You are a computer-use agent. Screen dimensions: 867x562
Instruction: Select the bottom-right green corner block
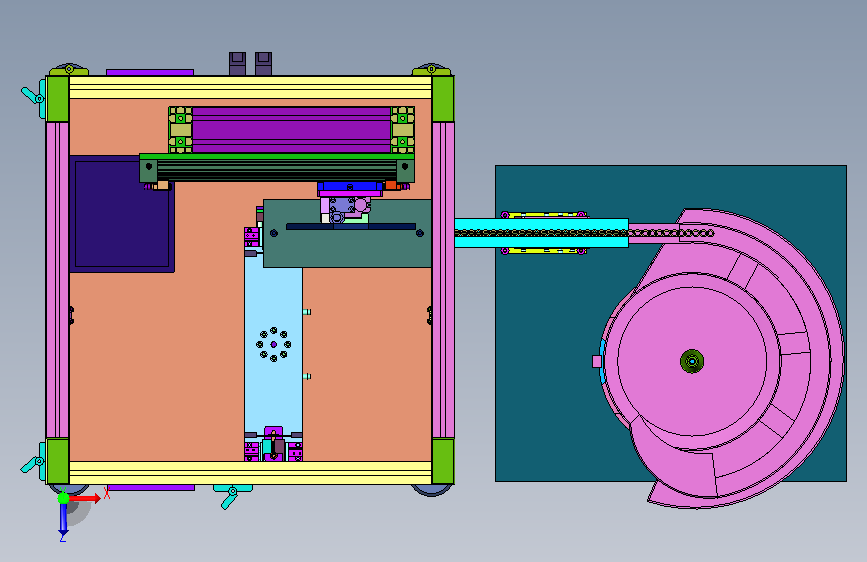tap(443, 461)
